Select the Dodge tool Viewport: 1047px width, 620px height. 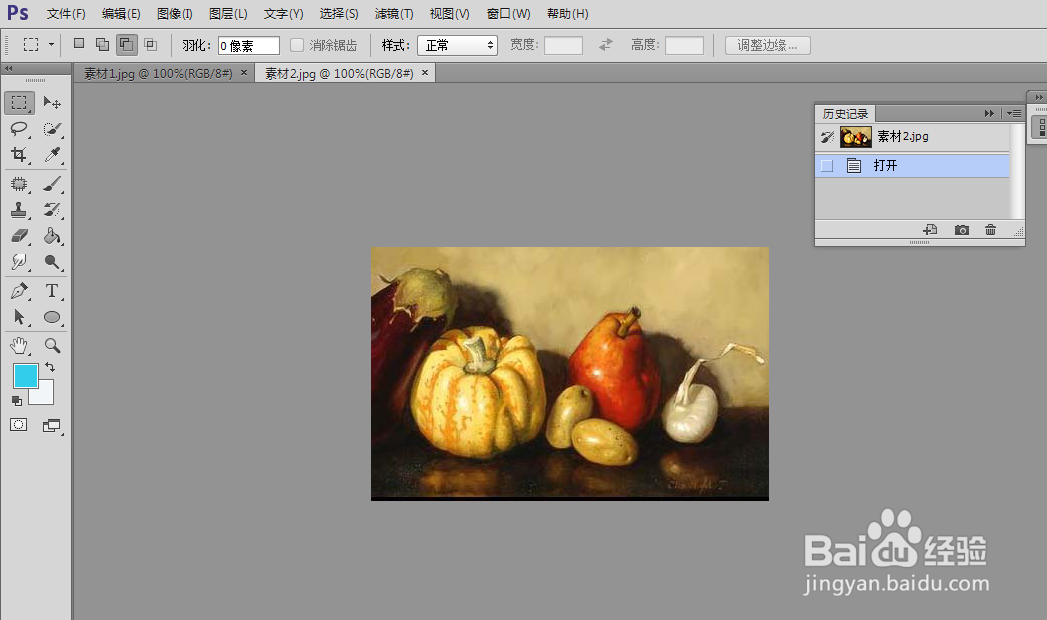(x=52, y=262)
